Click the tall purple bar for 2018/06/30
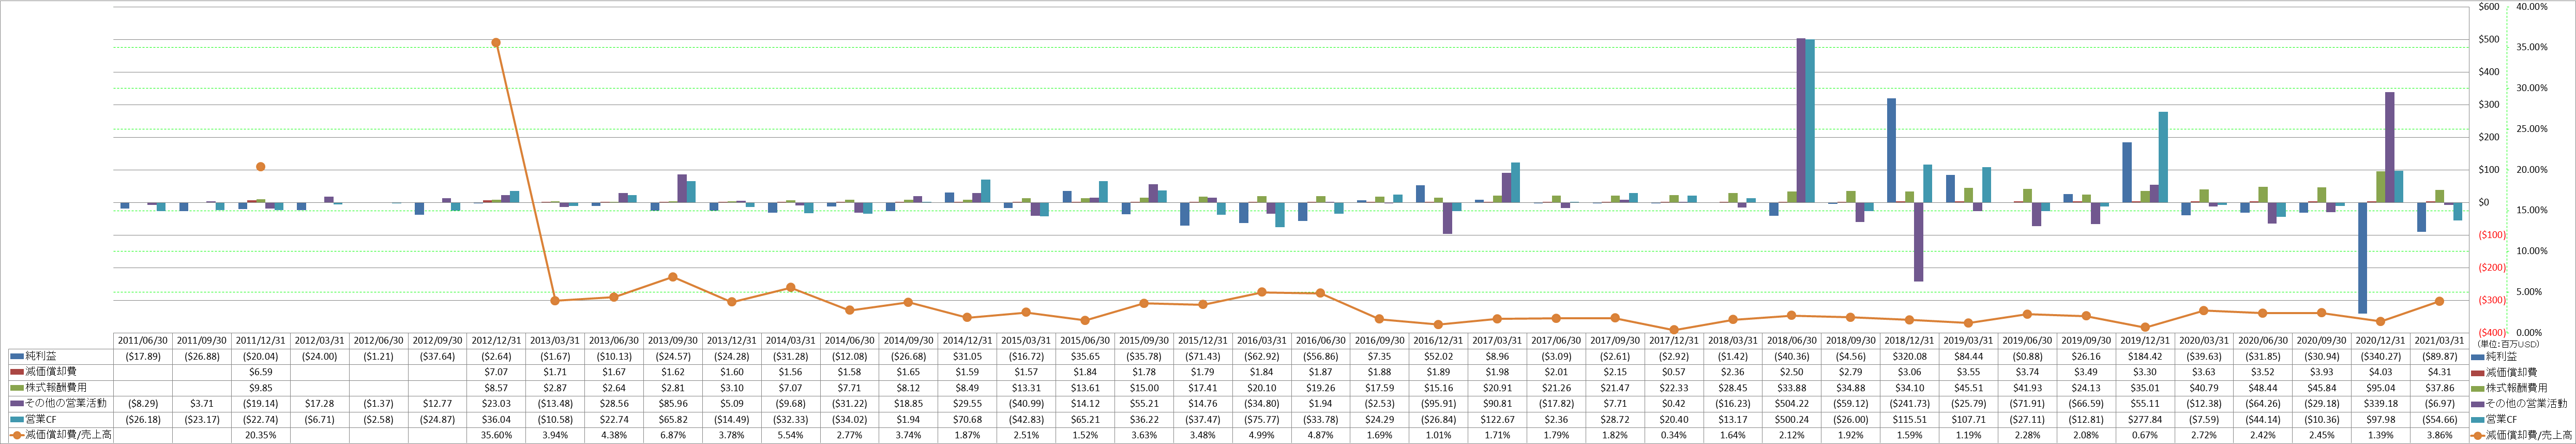2576x444 pixels. (1801, 121)
